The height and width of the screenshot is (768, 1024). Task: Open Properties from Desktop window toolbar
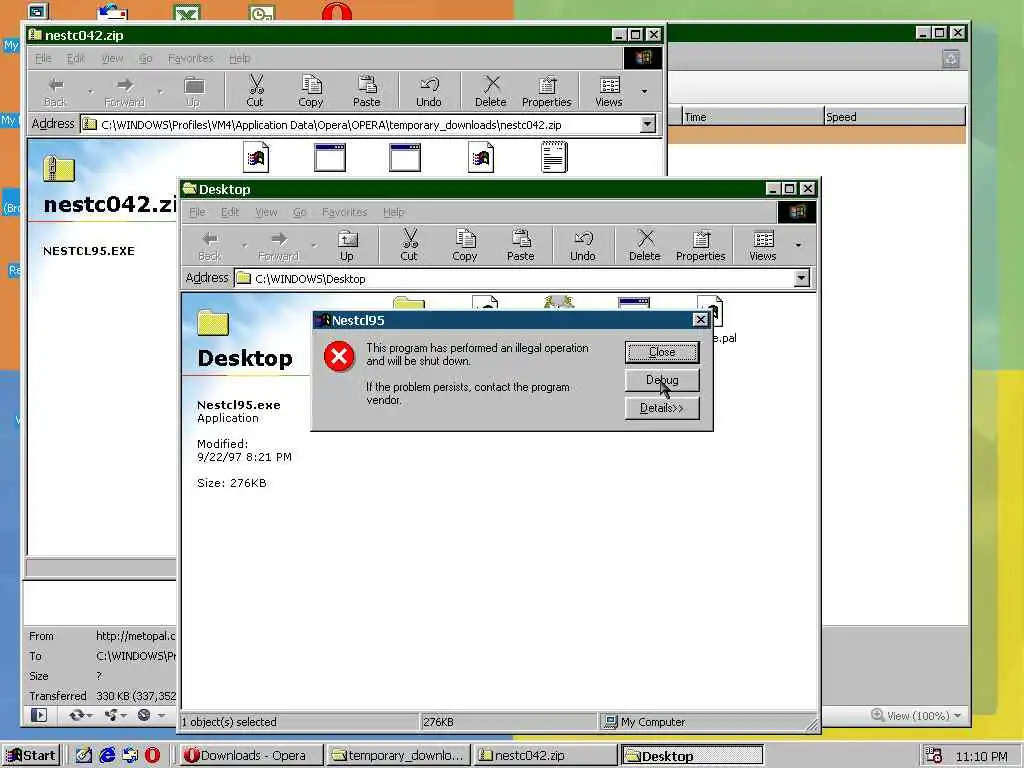[x=701, y=246]
